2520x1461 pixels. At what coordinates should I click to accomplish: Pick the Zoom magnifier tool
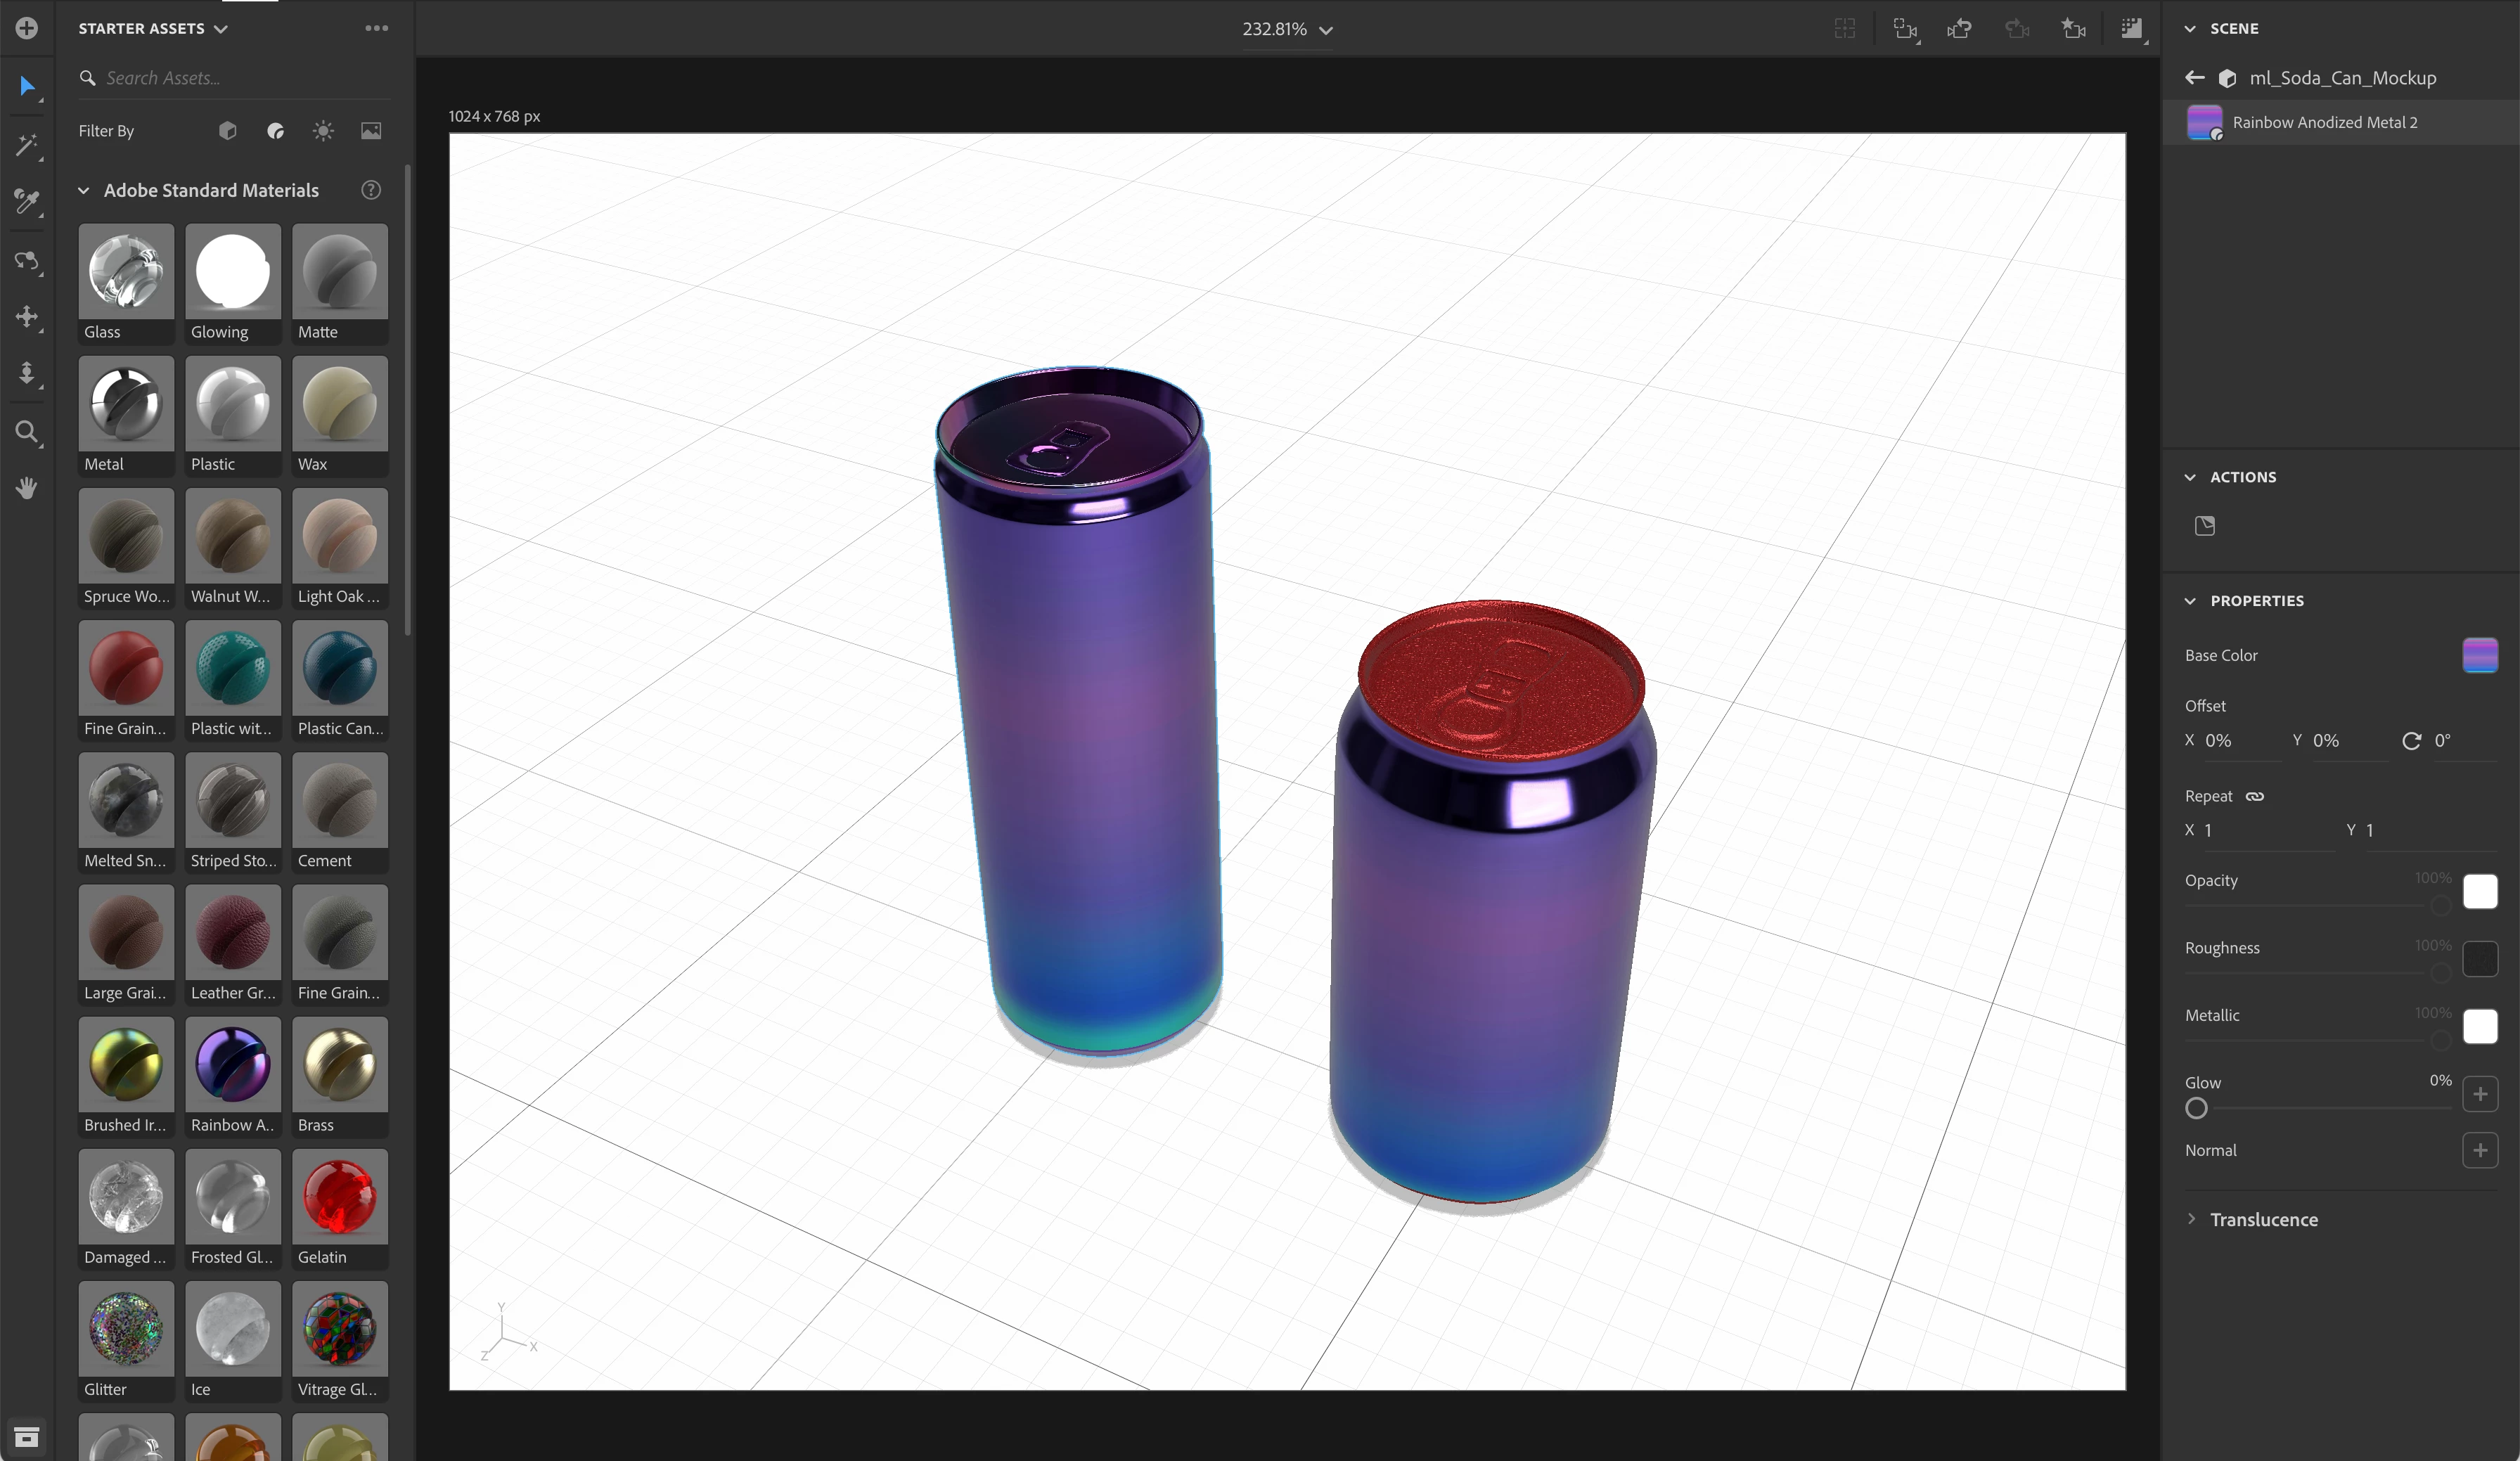(x=27, y=432)
